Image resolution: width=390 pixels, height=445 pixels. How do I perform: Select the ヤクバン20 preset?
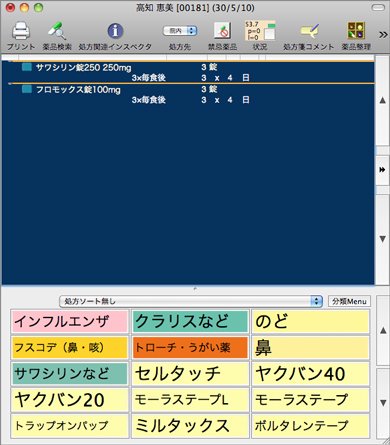[70, 400]
